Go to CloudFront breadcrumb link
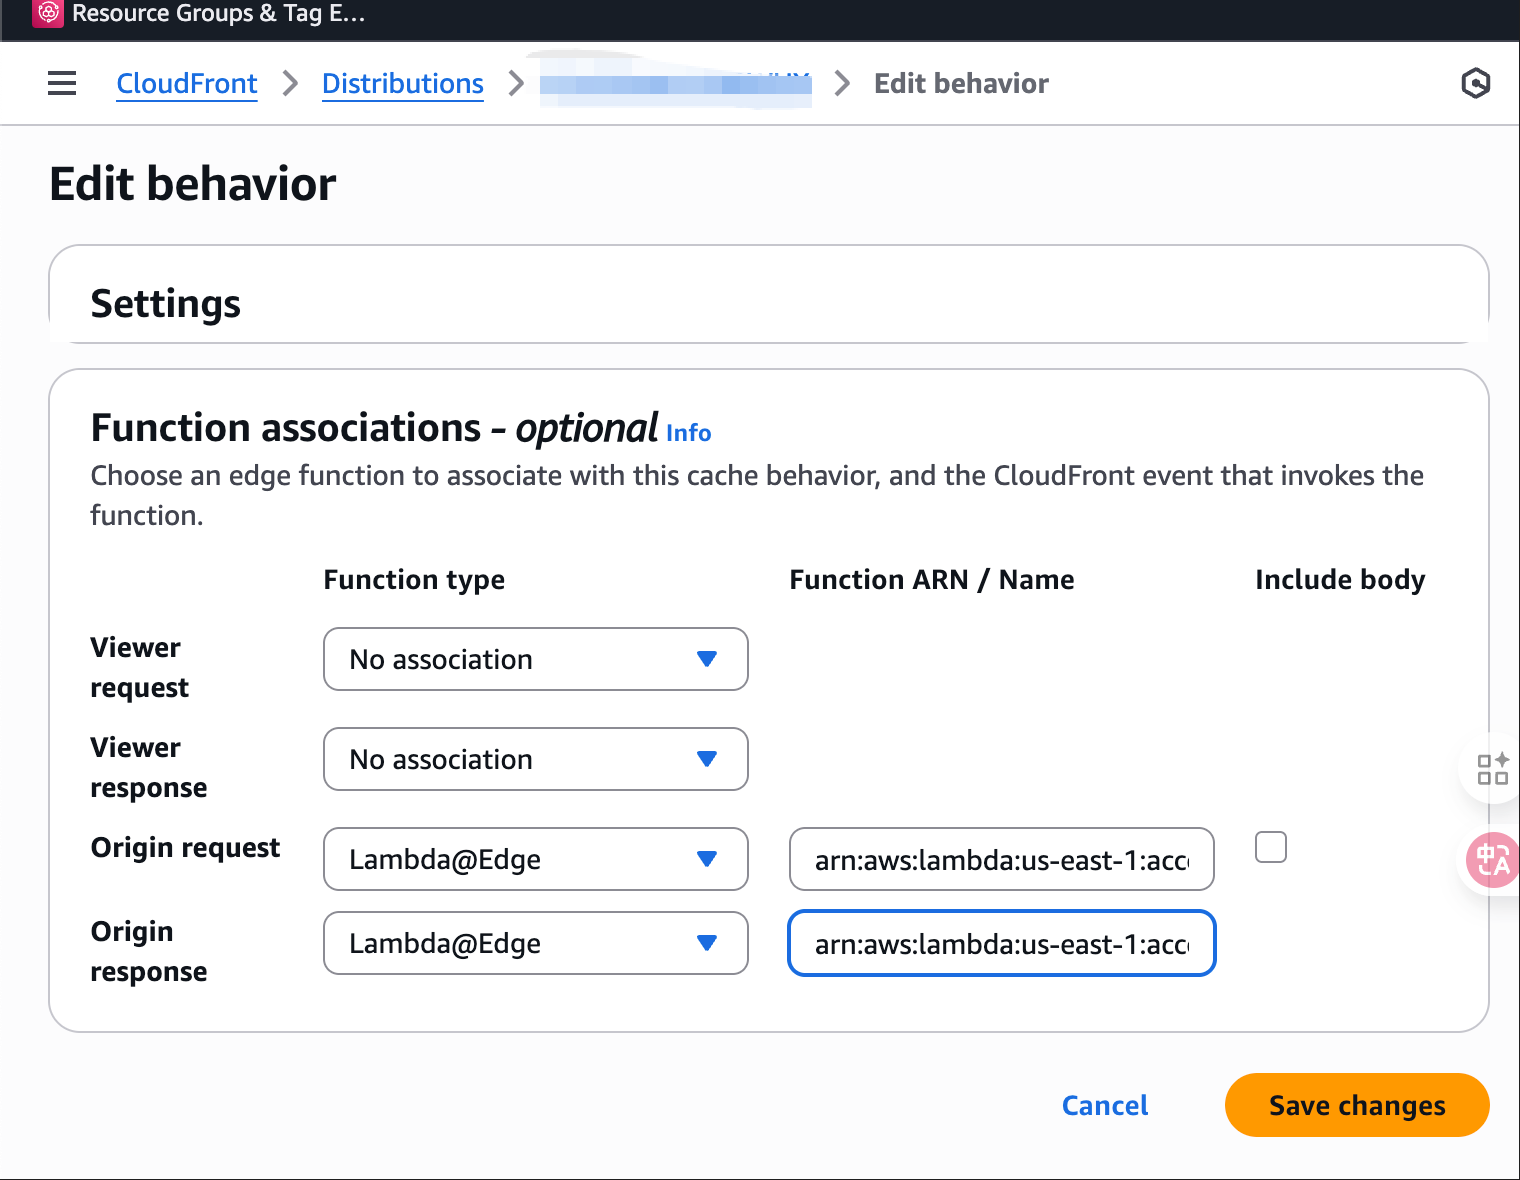The image size is (1520, 1180). tap(187, 84)
